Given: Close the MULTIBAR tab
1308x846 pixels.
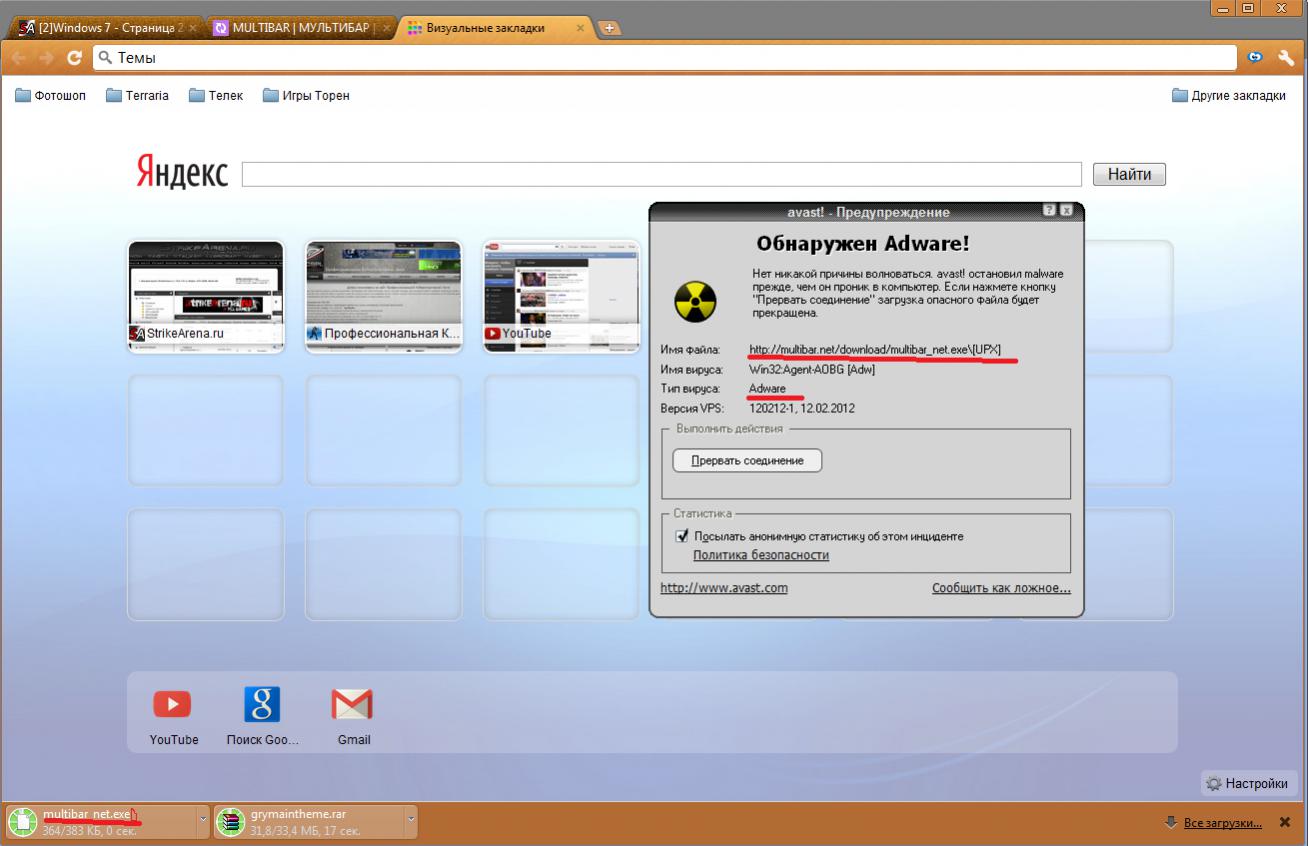Looking at the screenshot, I should pos(388,28).
